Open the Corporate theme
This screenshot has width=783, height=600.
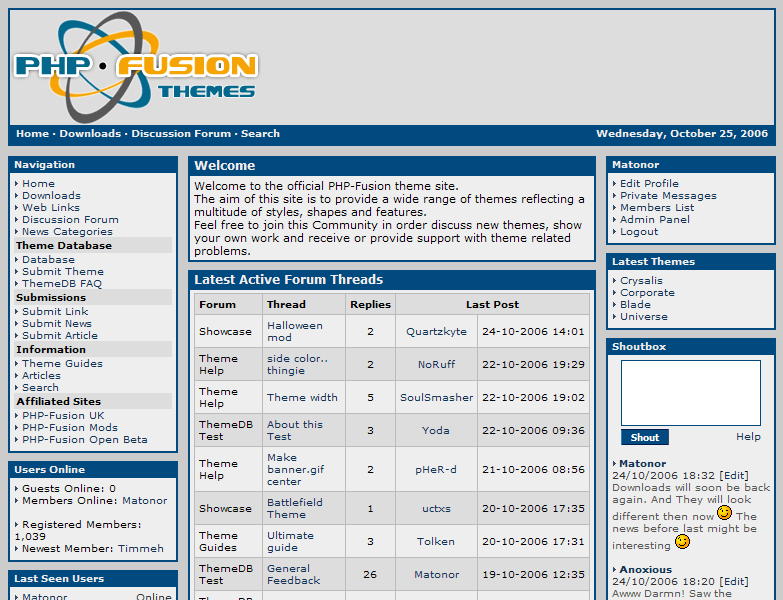(x=647, y=293)
